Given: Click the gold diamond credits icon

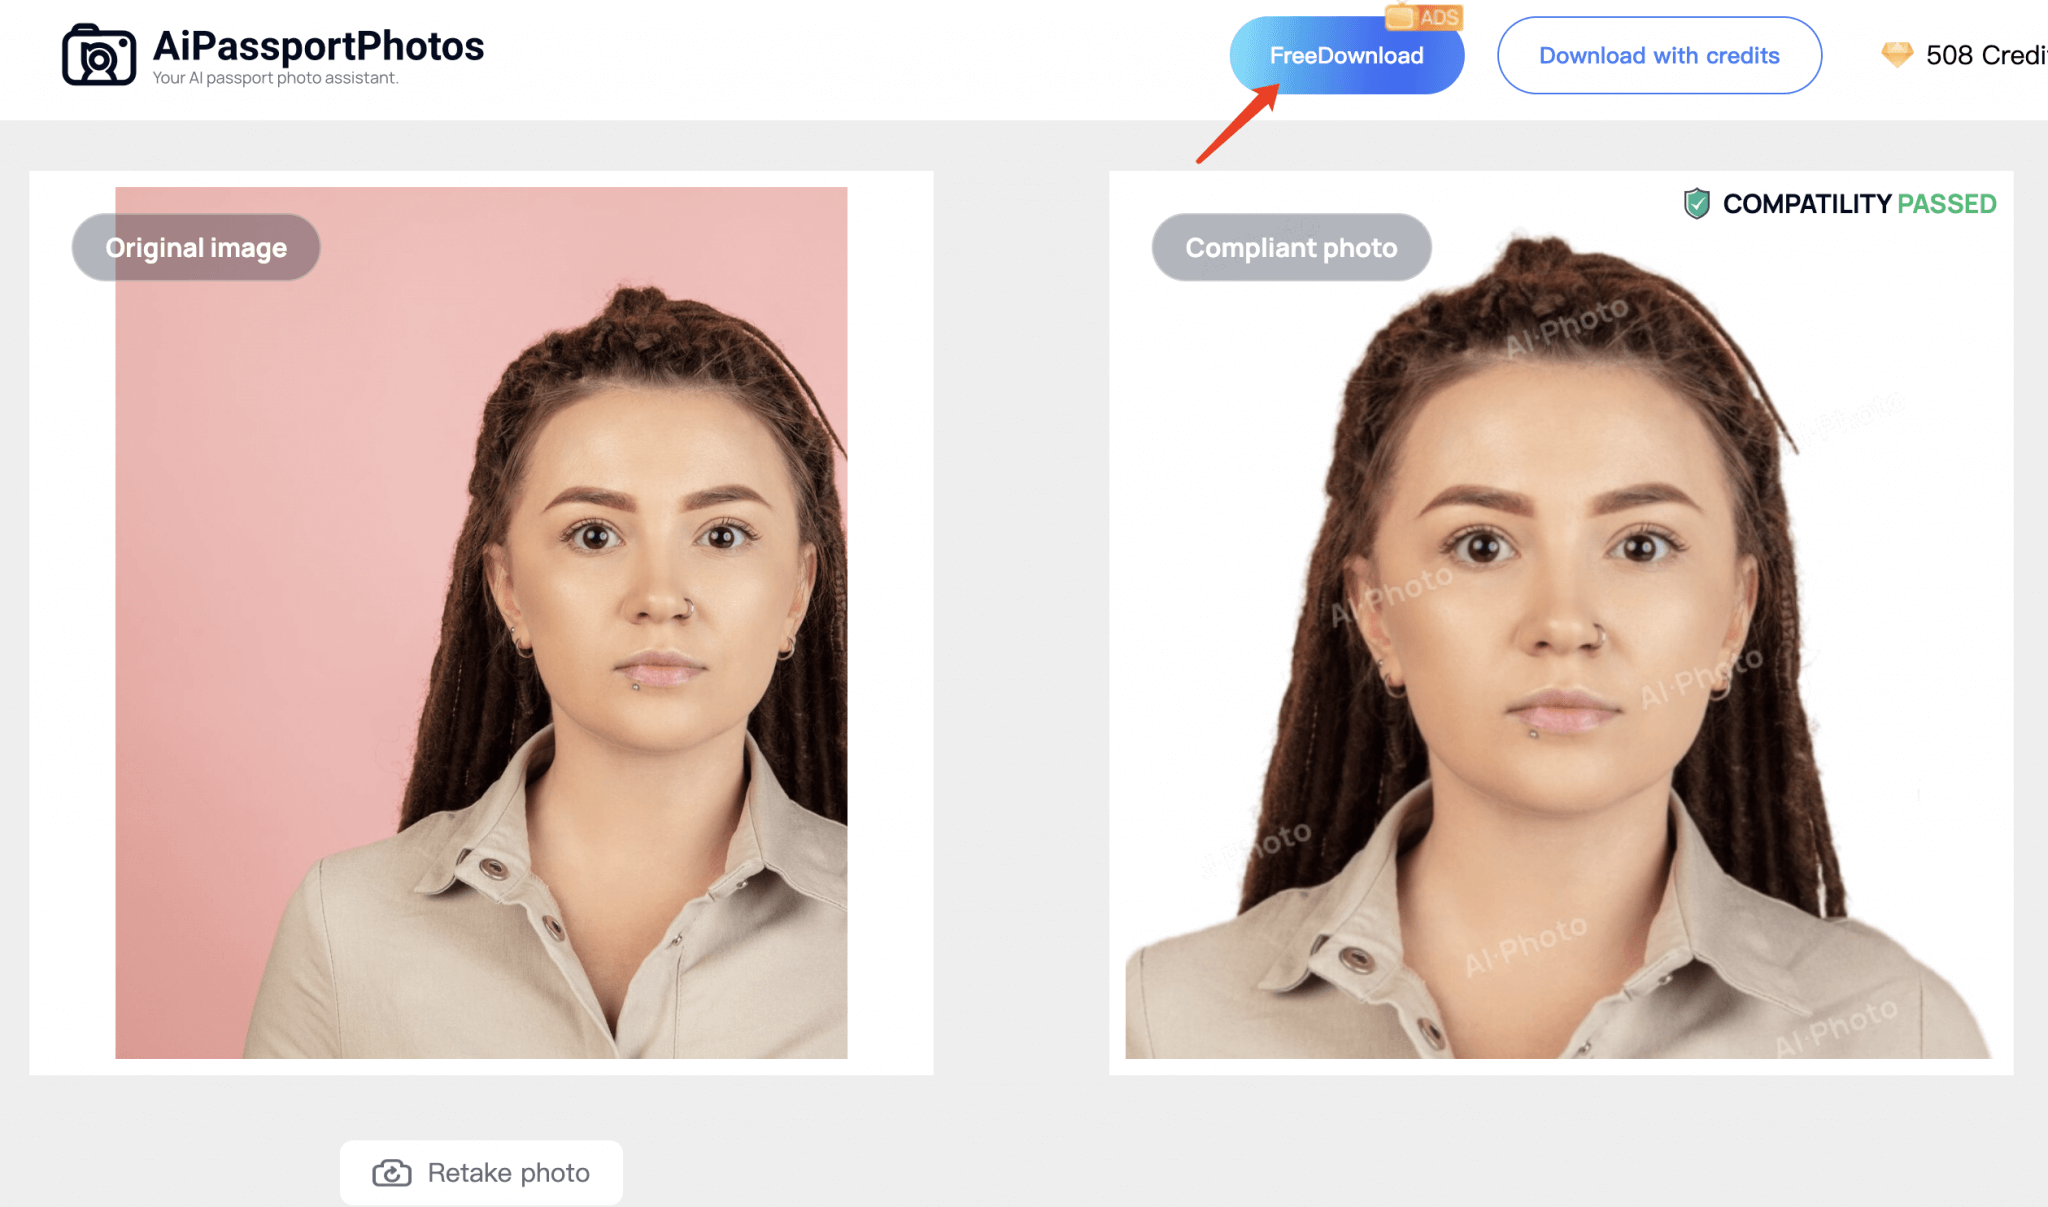Looking at the screenshot, I should 1896,54.
